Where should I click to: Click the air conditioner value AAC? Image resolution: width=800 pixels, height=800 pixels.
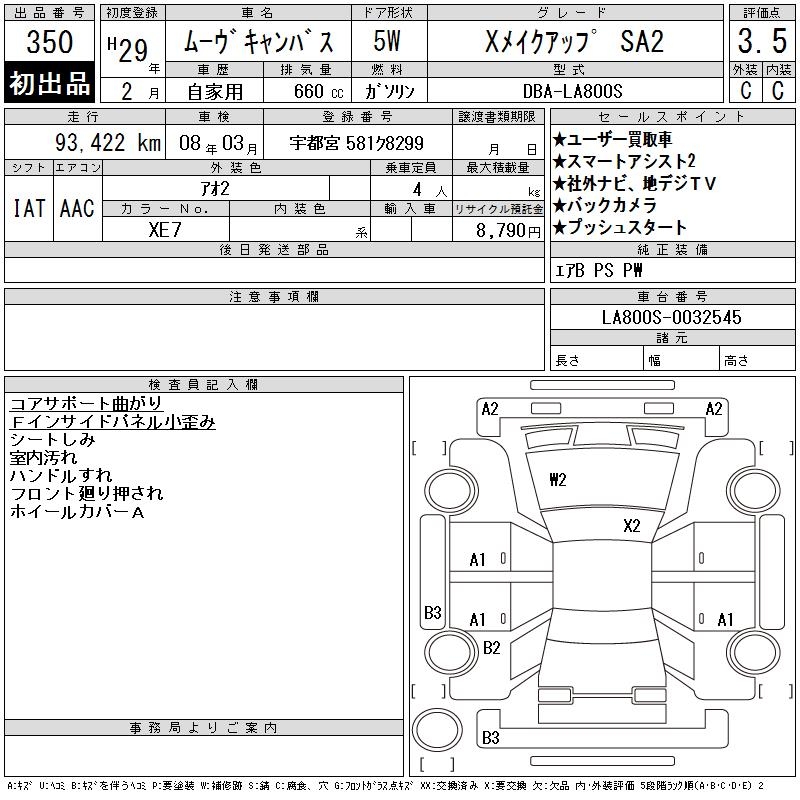[77, 208]
